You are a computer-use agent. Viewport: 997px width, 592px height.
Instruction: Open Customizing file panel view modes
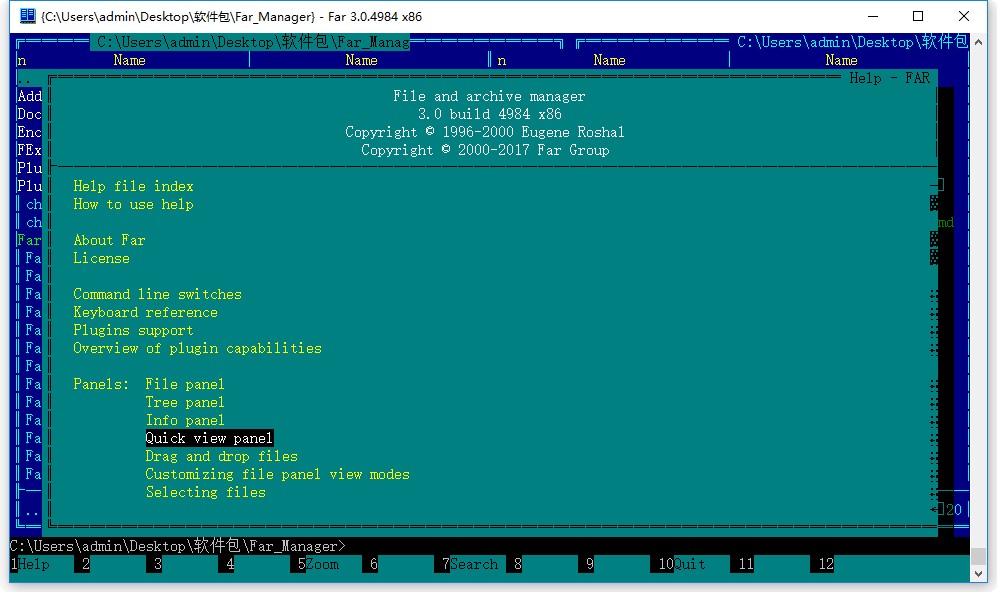click(x=277, y=474)
